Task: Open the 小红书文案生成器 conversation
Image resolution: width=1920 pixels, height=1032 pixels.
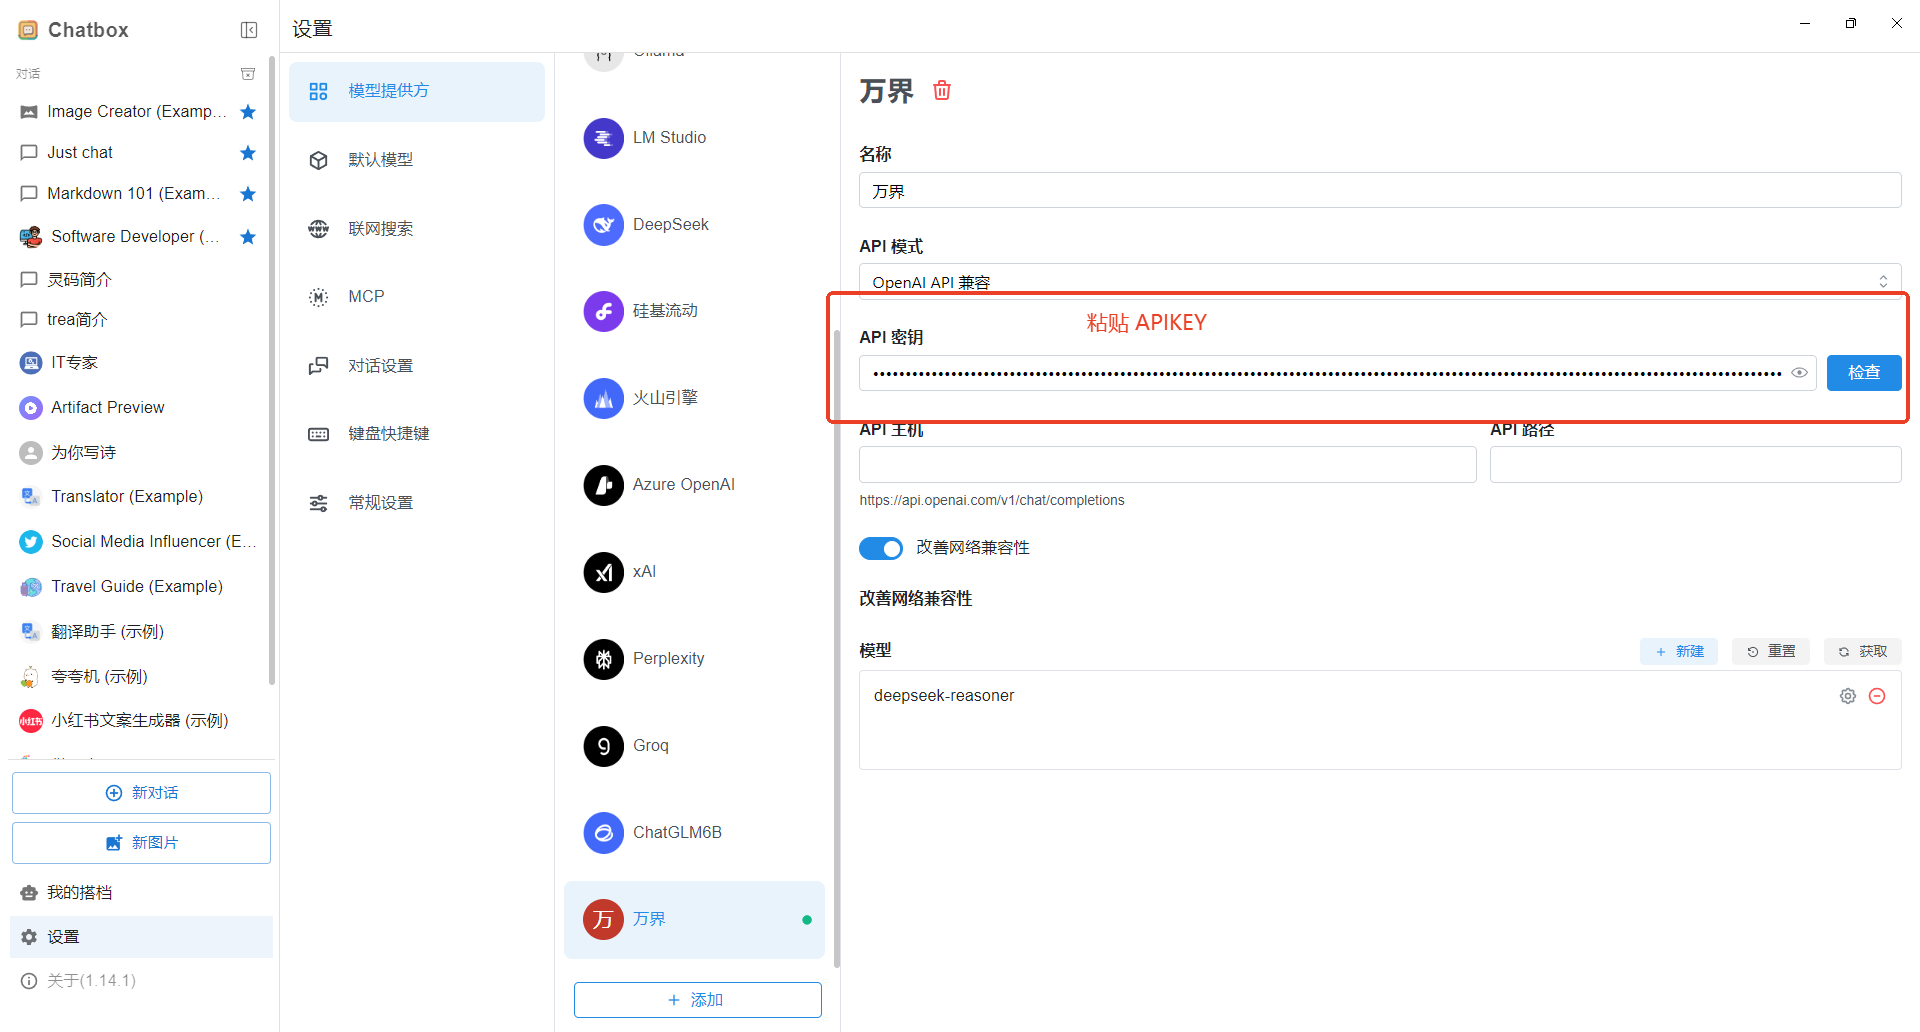Action: [138, 721]
